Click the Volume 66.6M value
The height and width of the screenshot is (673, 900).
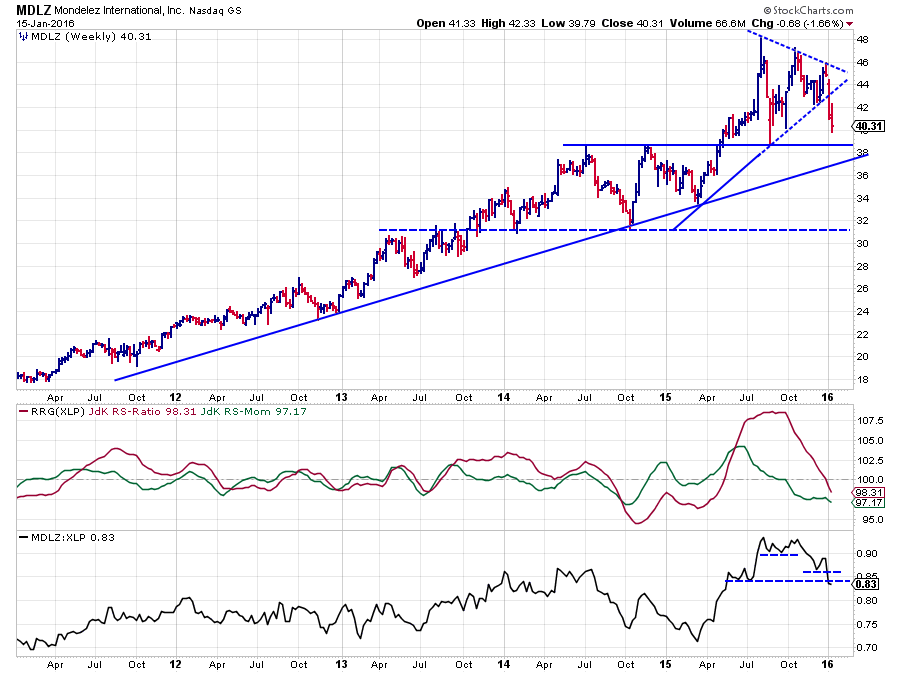[x=707, y=24]
